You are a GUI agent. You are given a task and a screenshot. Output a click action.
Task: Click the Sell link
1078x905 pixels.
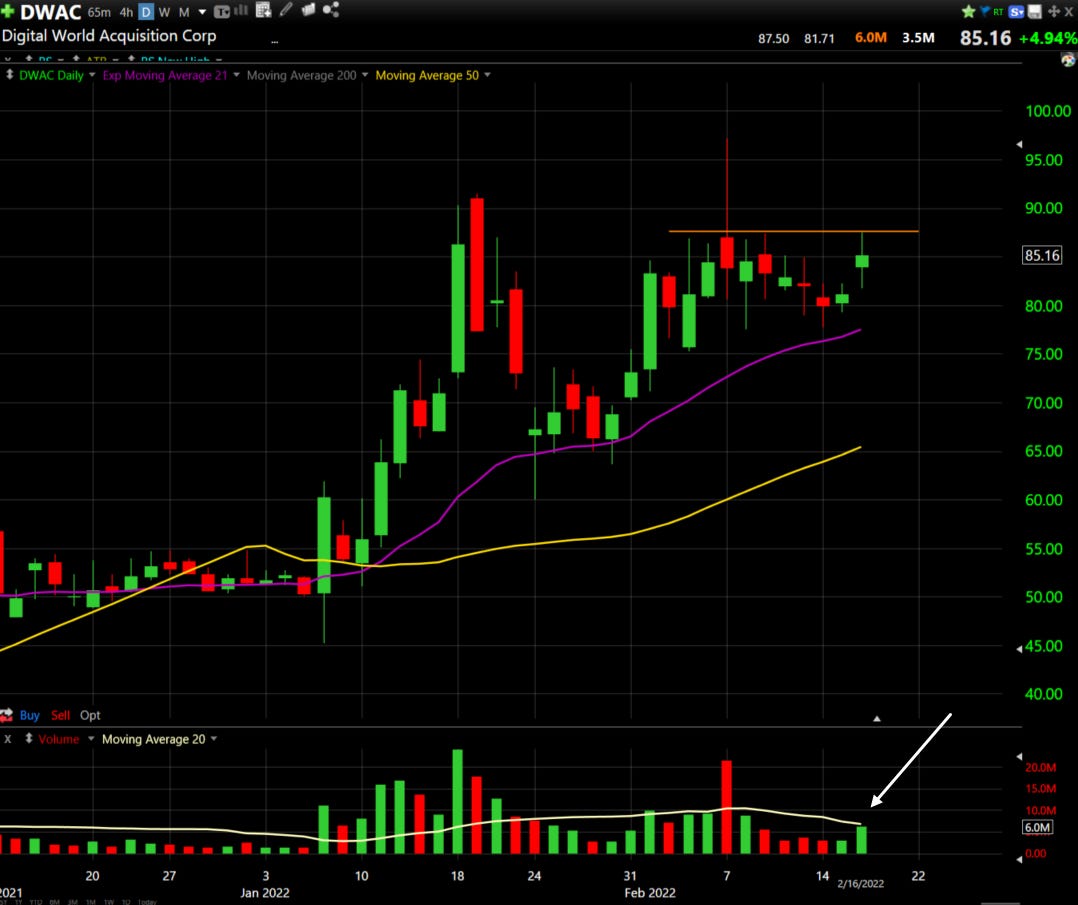pos(60,715)
